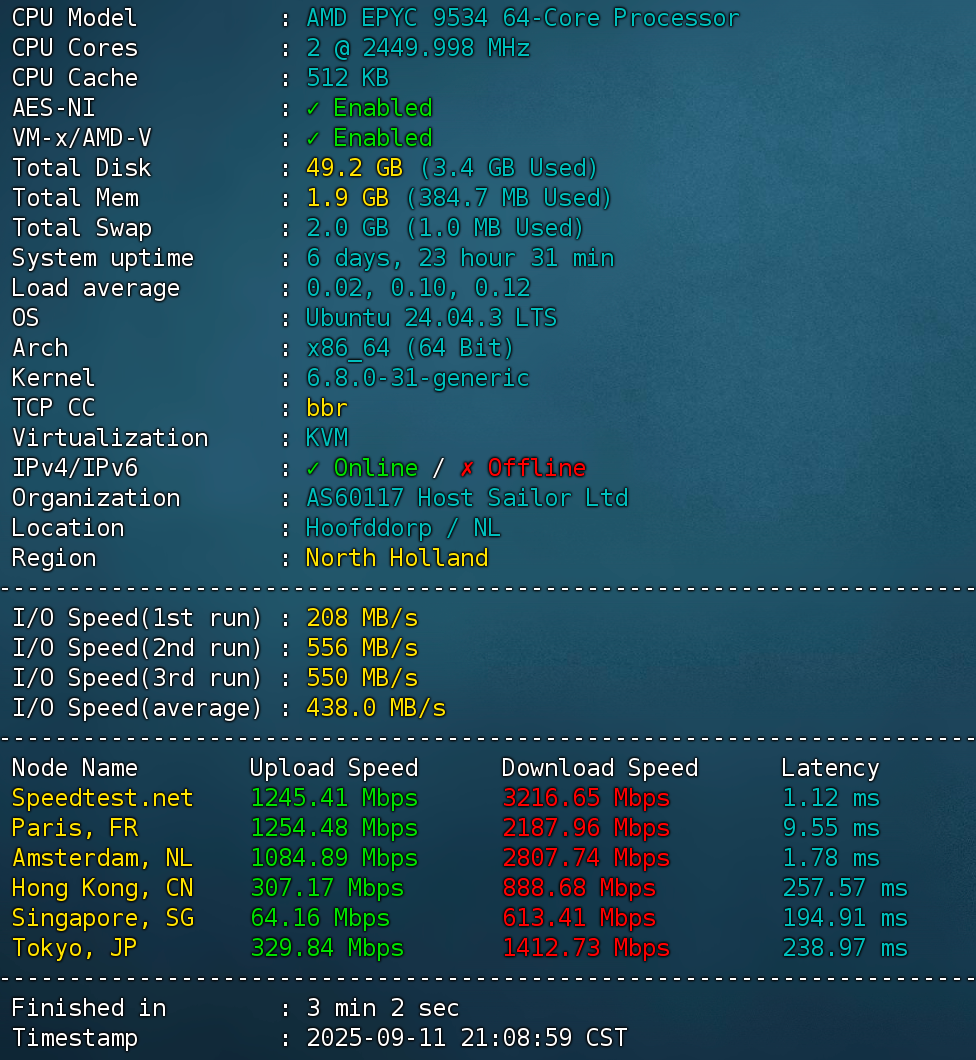Image resolution: width=976 pixels, height=1060 pixels.
Task: Select the Singapore, SG node name
Action: [x=103, y=918]
